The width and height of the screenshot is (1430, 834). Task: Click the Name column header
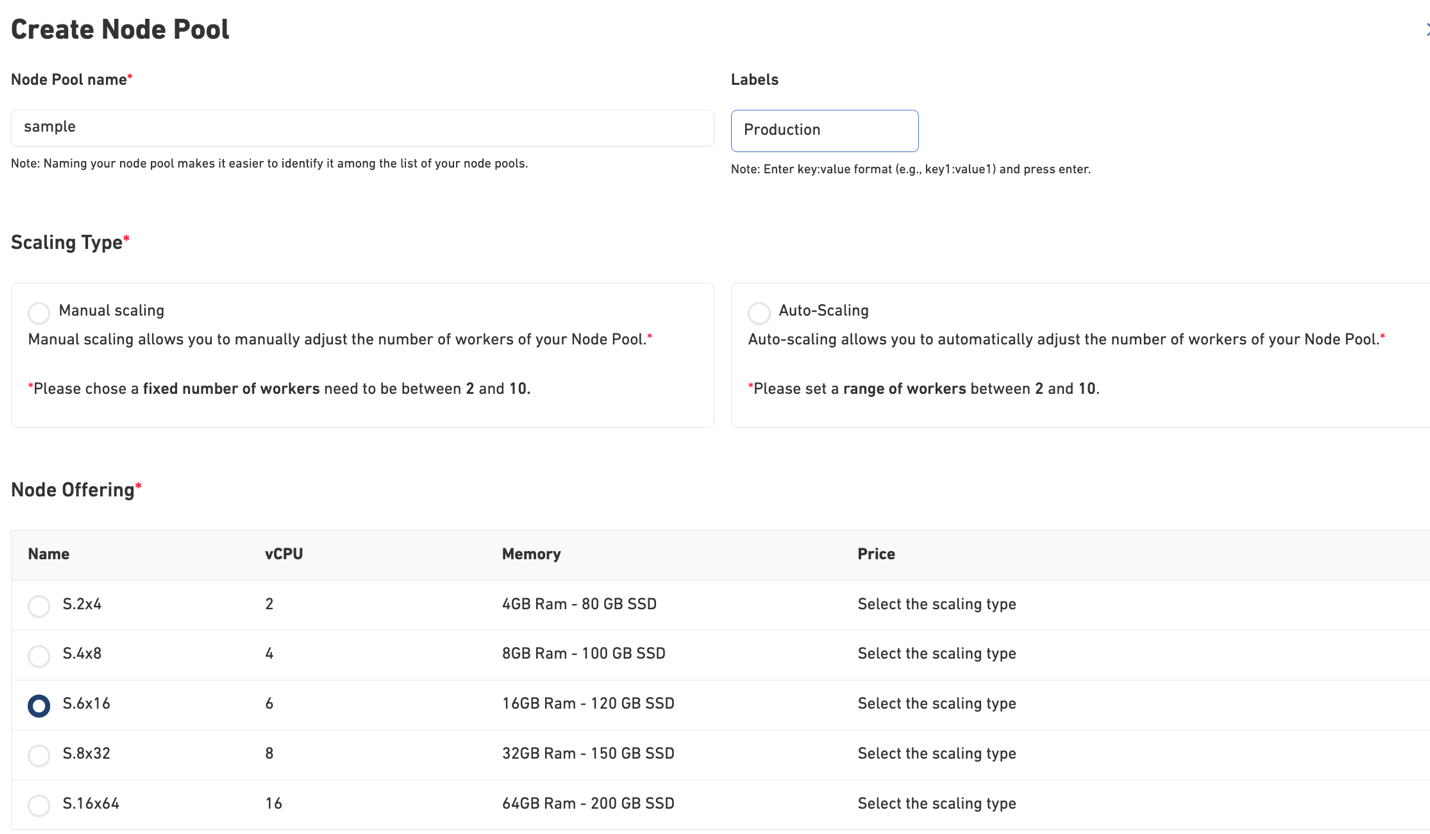point(49,554)
